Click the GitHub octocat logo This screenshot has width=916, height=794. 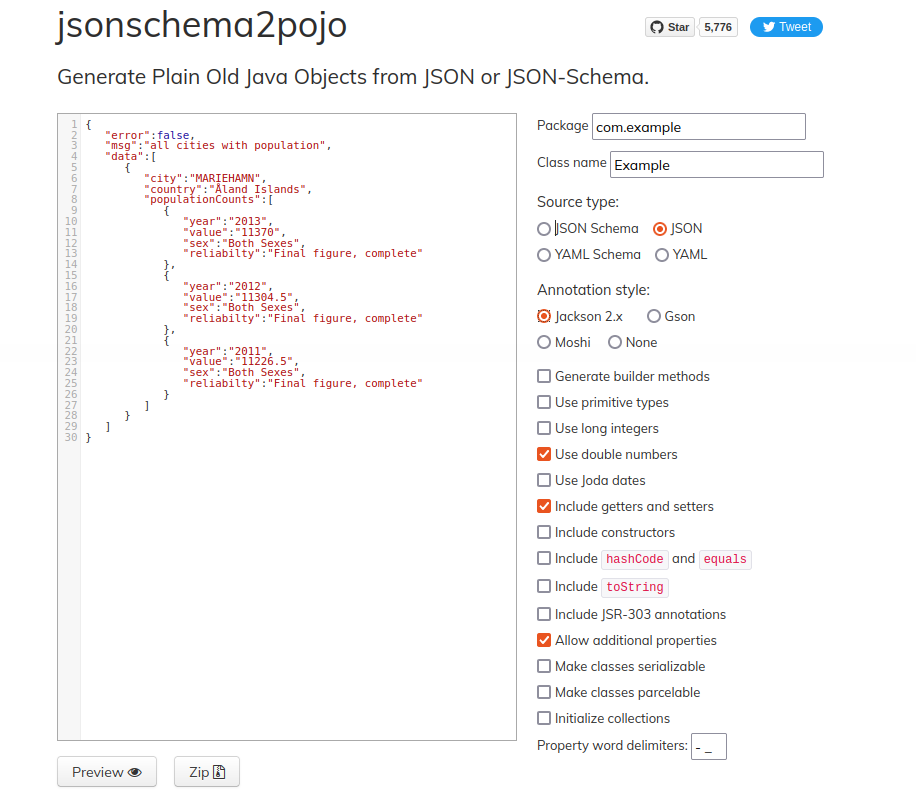pyautogui.click(x=655, y=27)
